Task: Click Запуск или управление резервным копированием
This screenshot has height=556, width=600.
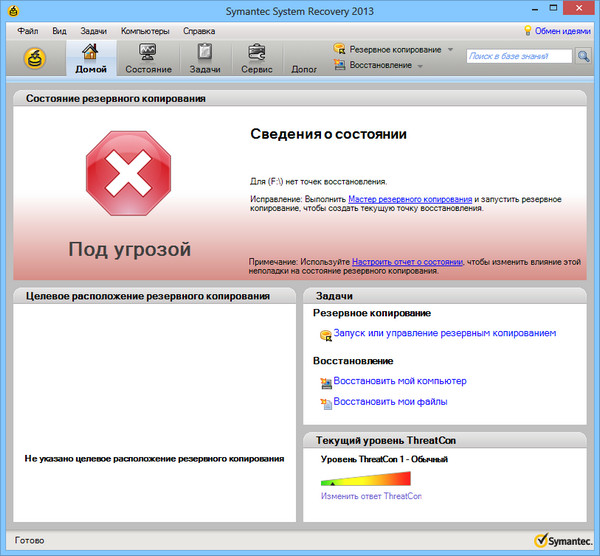Action: (x=445, y=333)
